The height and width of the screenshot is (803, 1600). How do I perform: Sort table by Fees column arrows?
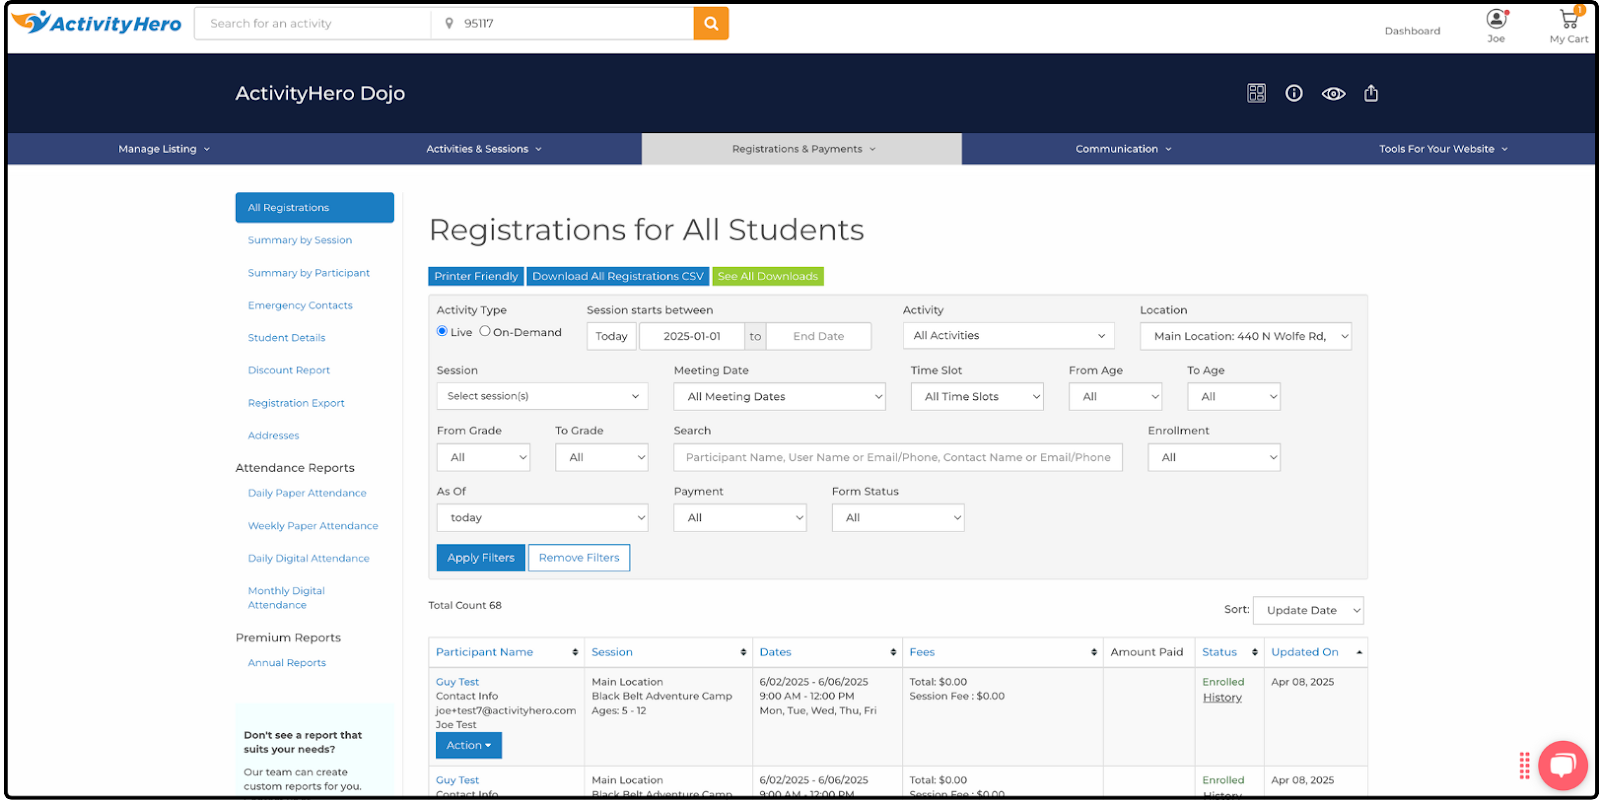[x=1094, y=652]
